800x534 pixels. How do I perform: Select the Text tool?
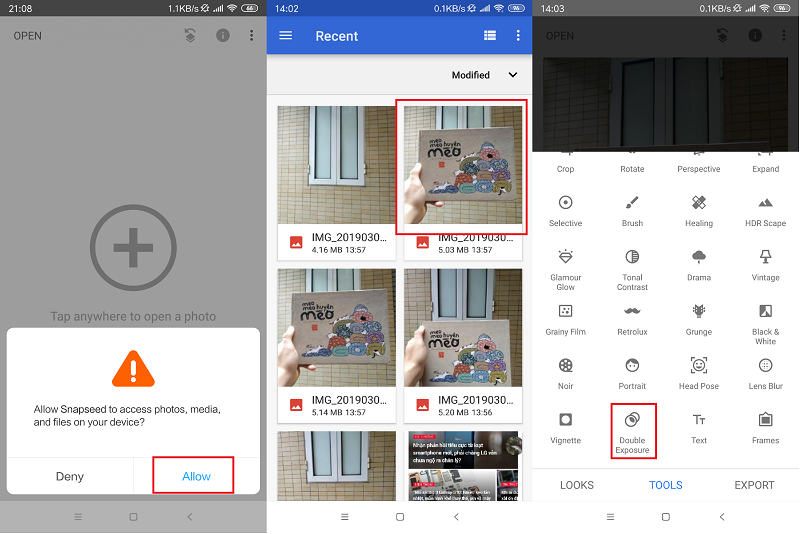pyautogui.click(x=698, y=428)
